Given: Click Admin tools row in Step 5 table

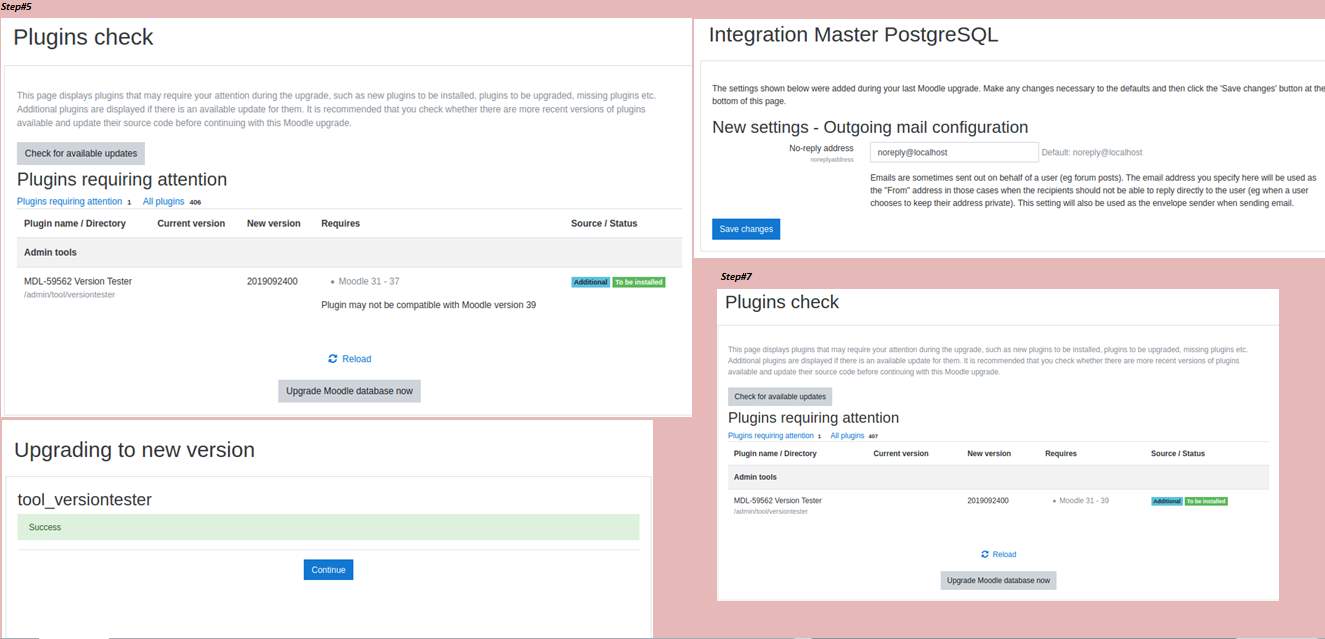Looking at the screenshot, I should click(349, 252).
